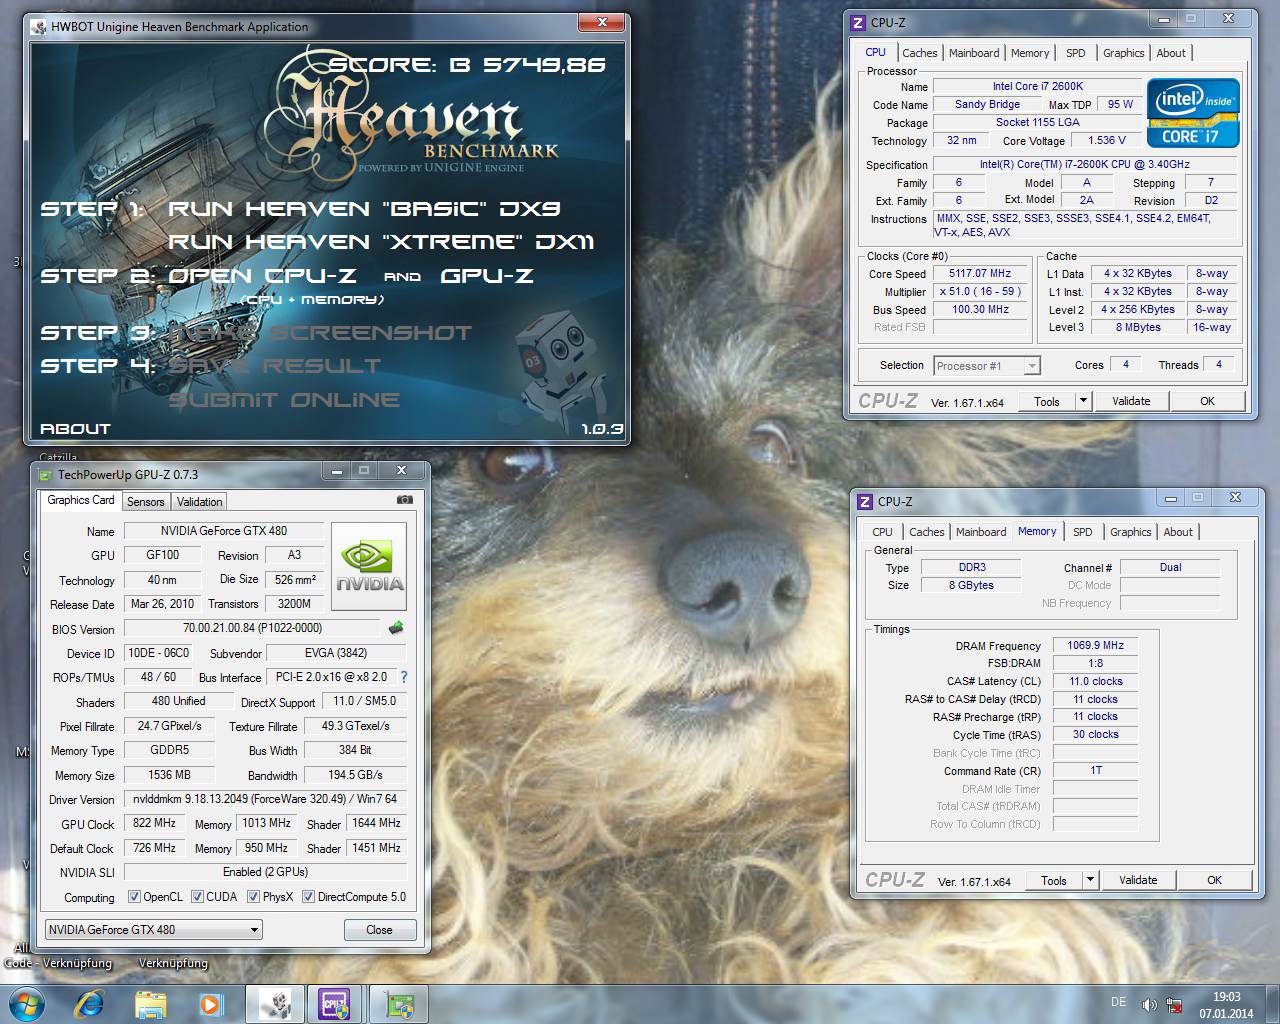This screenshot has height=1024, width=1280.
Task: Click Validate in upper CPU-Z window
Action: (x=1131, y=401)
